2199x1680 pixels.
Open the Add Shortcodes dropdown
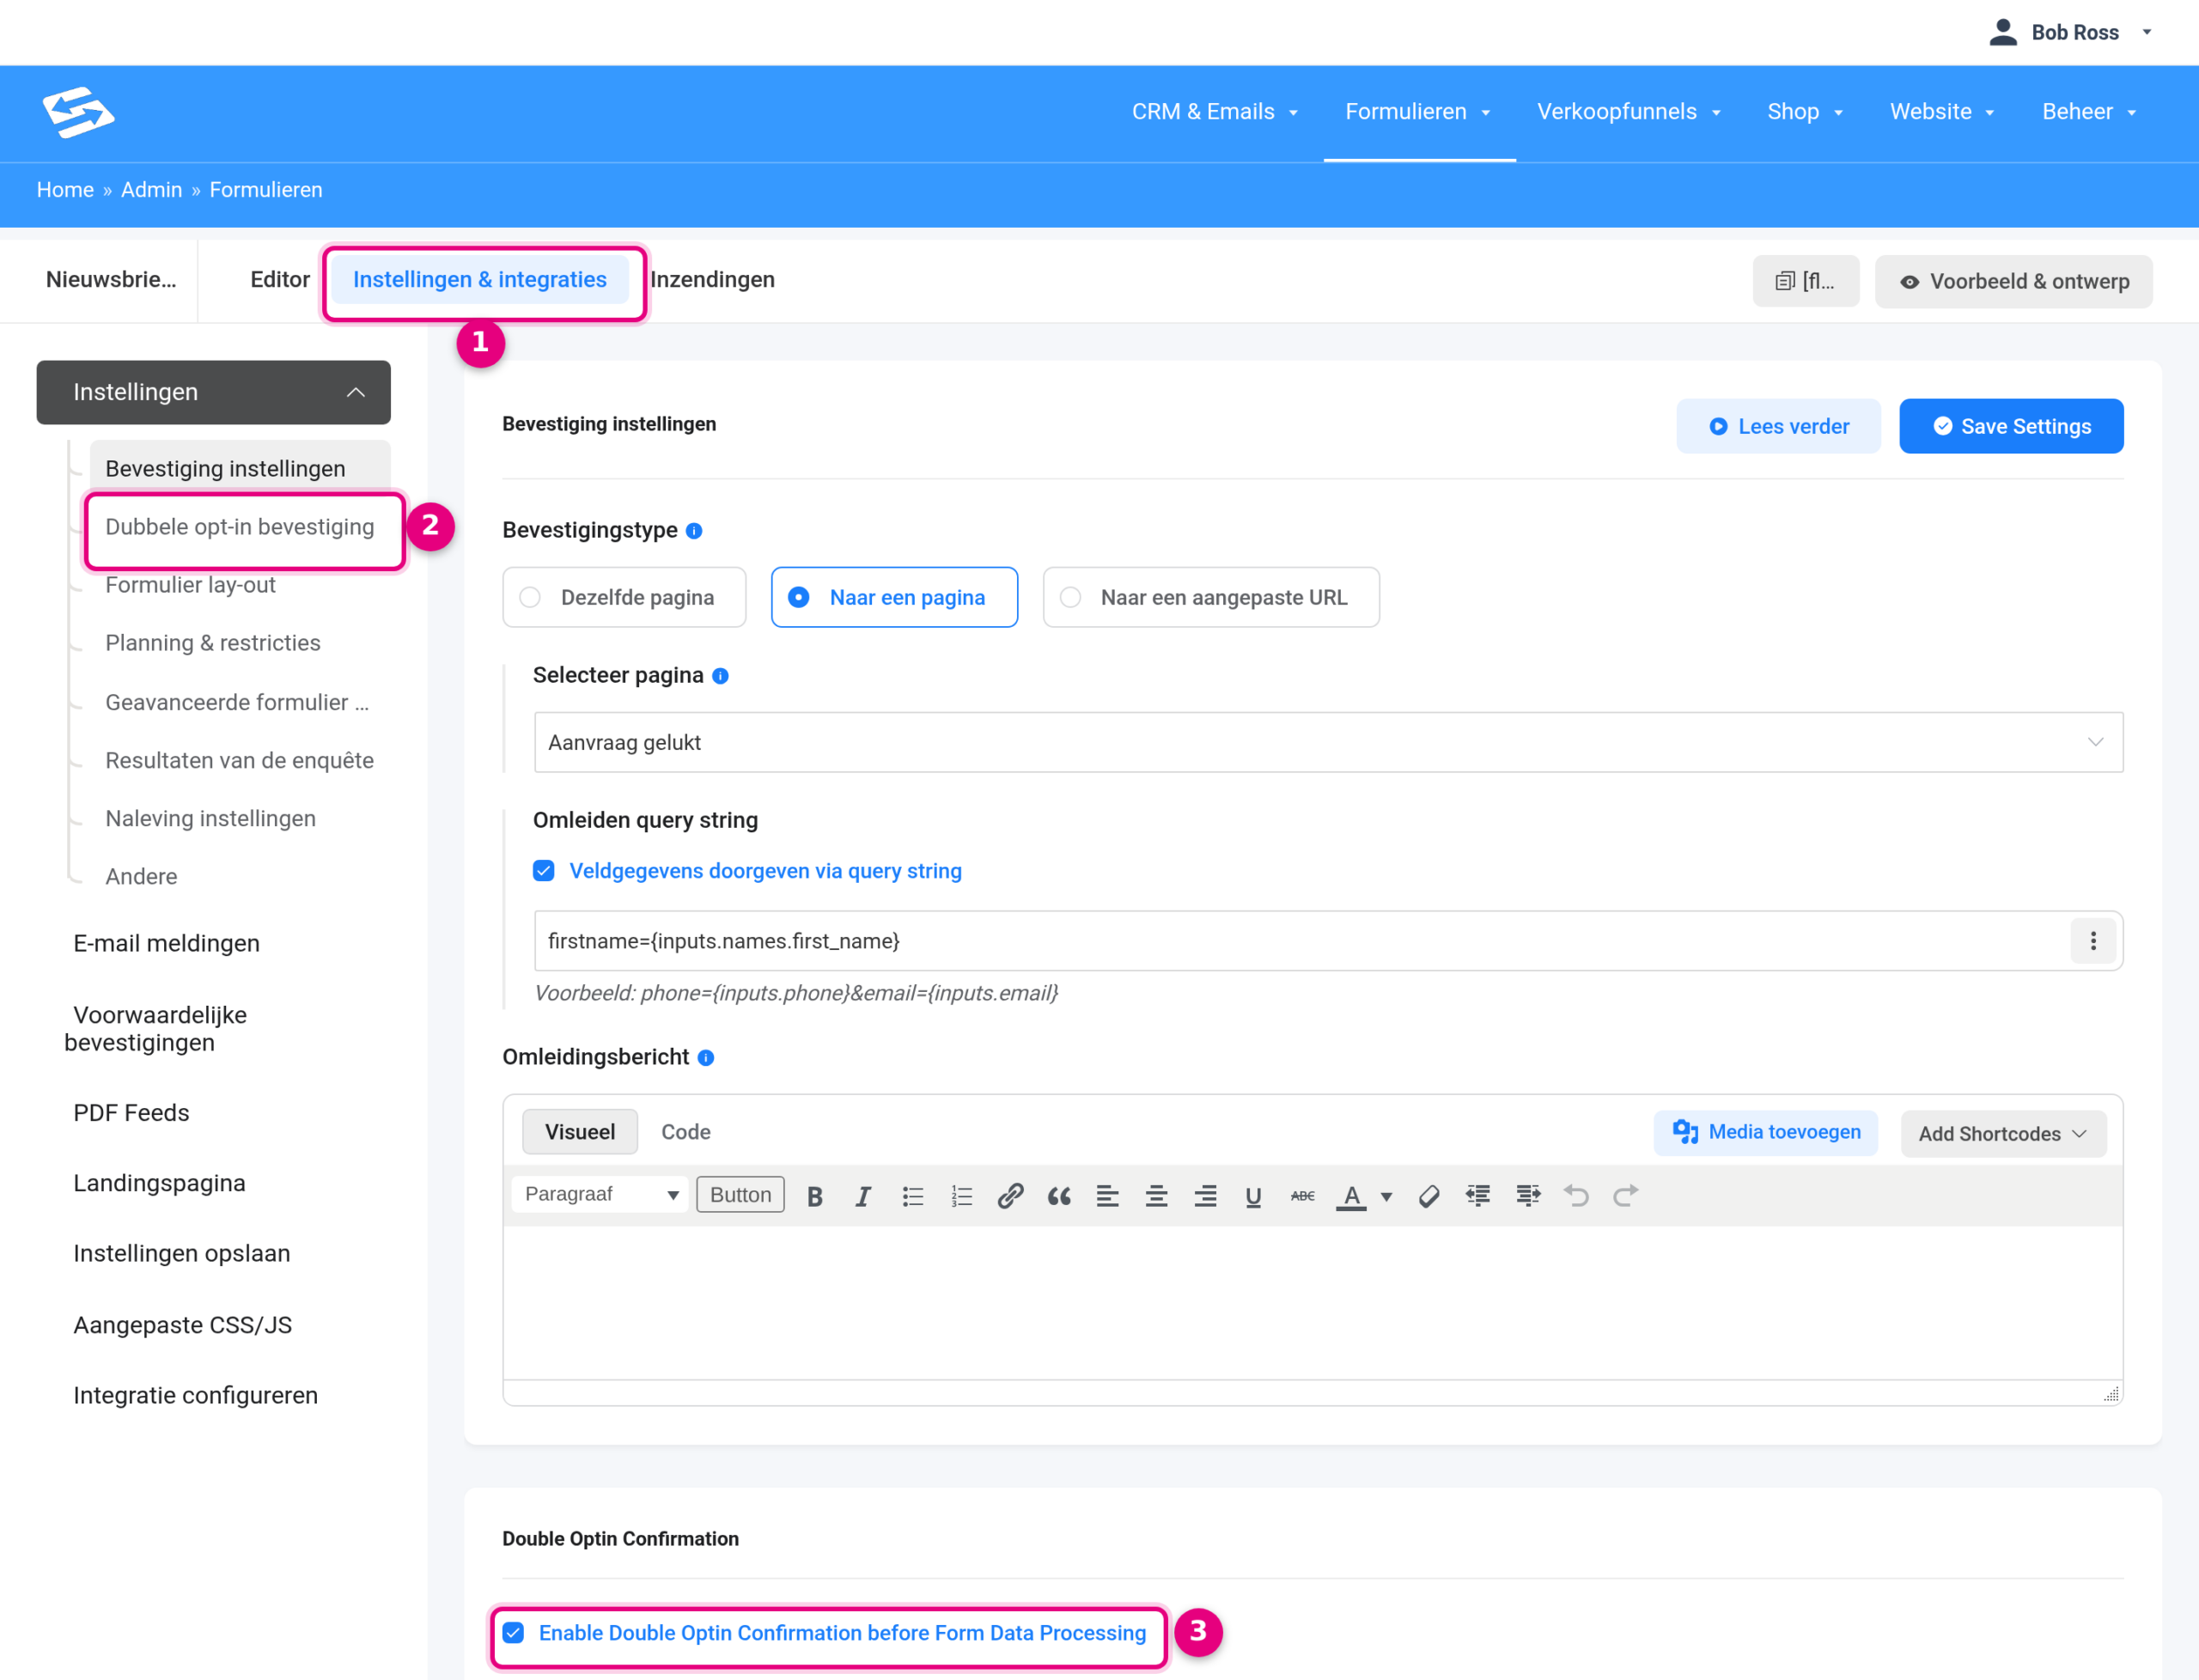(2003, 1134)
